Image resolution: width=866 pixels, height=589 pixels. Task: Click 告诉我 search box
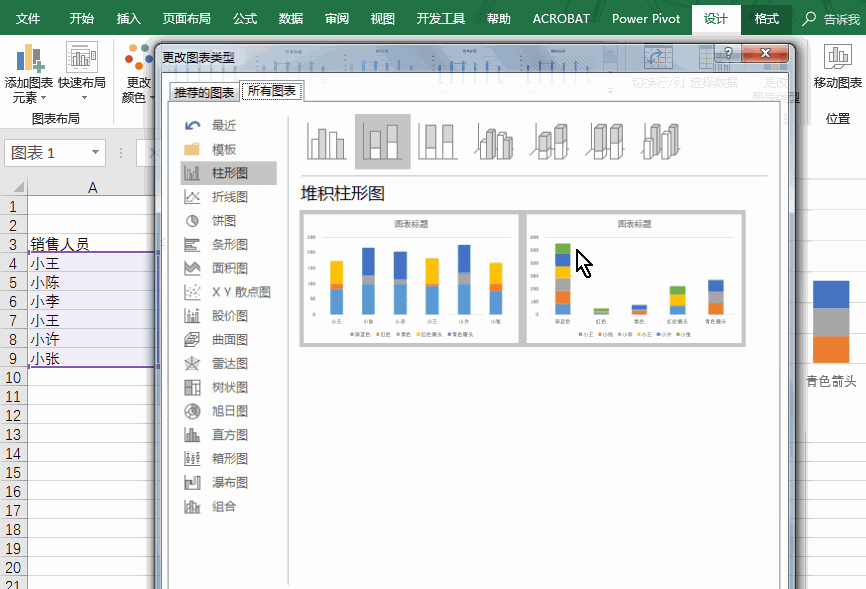tap(833, 19)
